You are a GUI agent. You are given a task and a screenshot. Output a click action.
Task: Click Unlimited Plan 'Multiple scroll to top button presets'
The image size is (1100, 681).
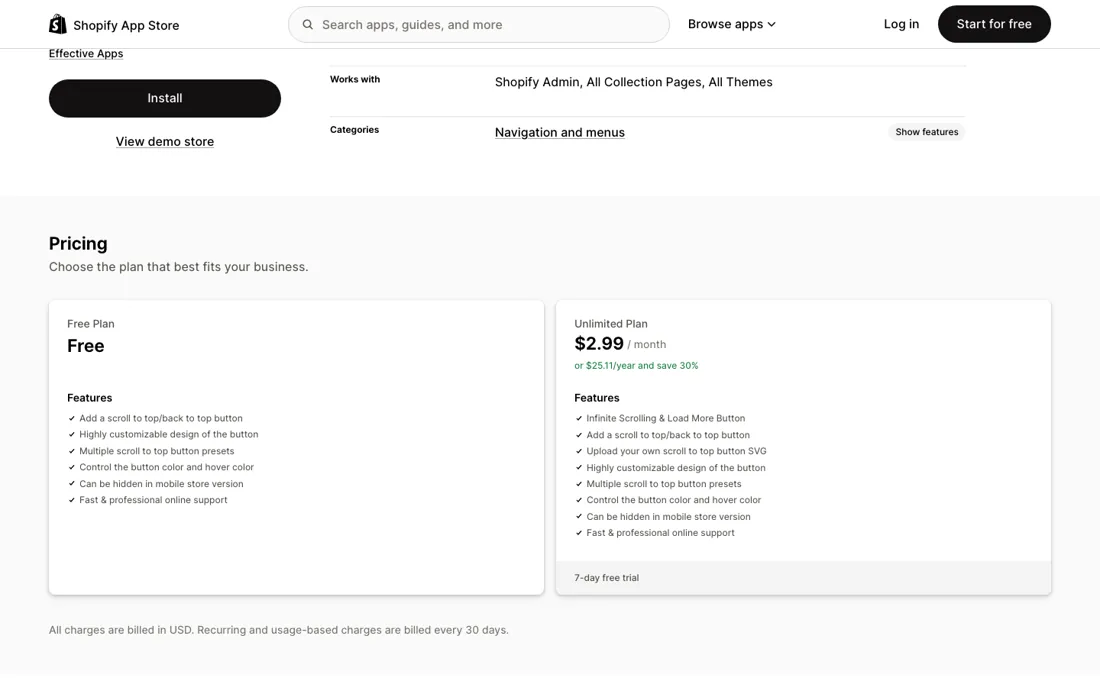click(x=664, y=484)
